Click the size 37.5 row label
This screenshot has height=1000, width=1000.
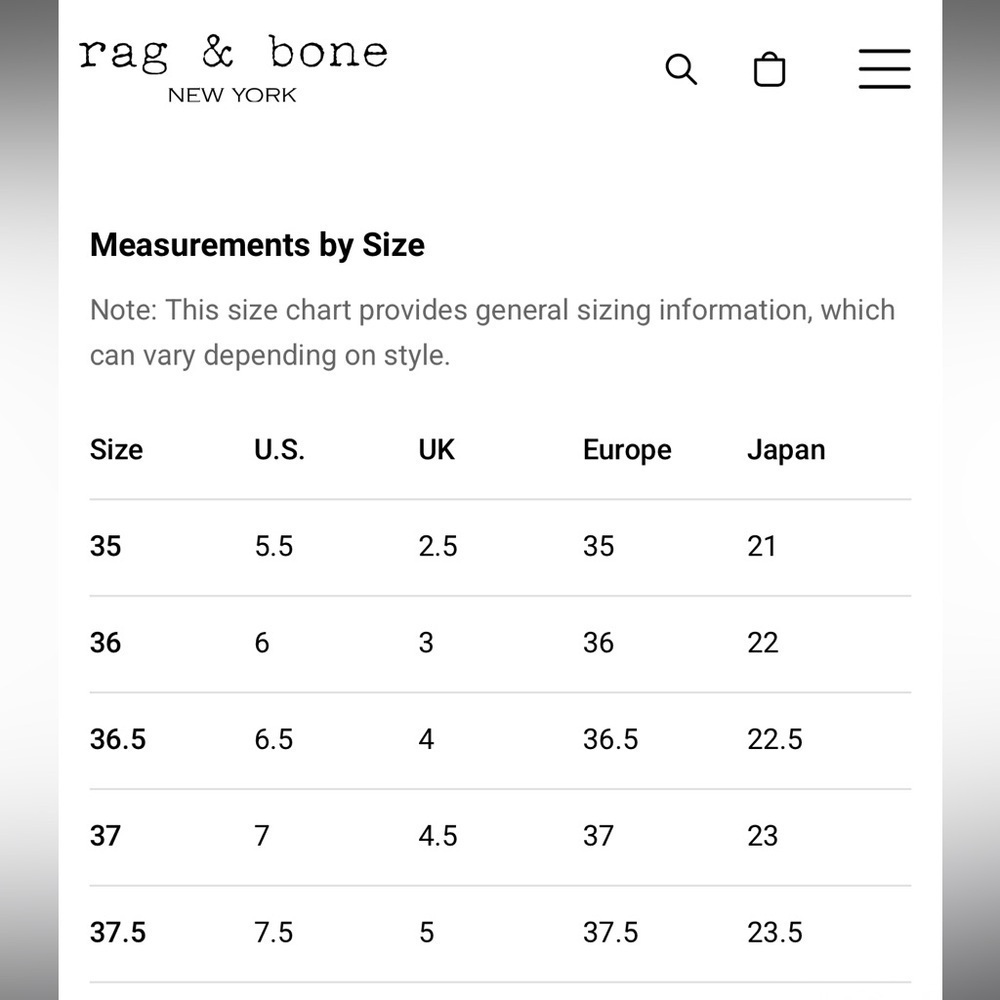pyautogui.click(x=118, y=932)
